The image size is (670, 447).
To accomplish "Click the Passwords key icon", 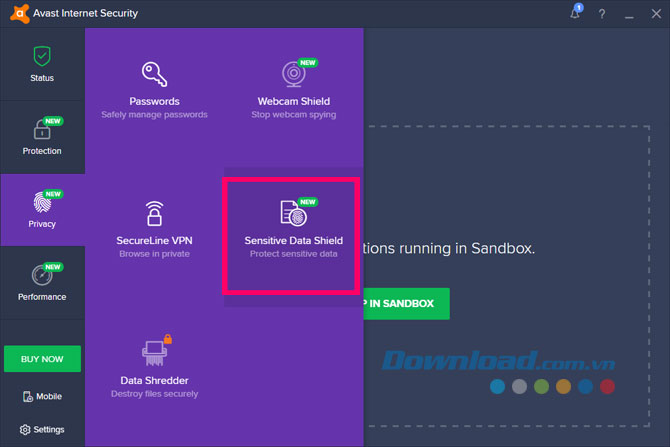I will (x=154, y=74).
